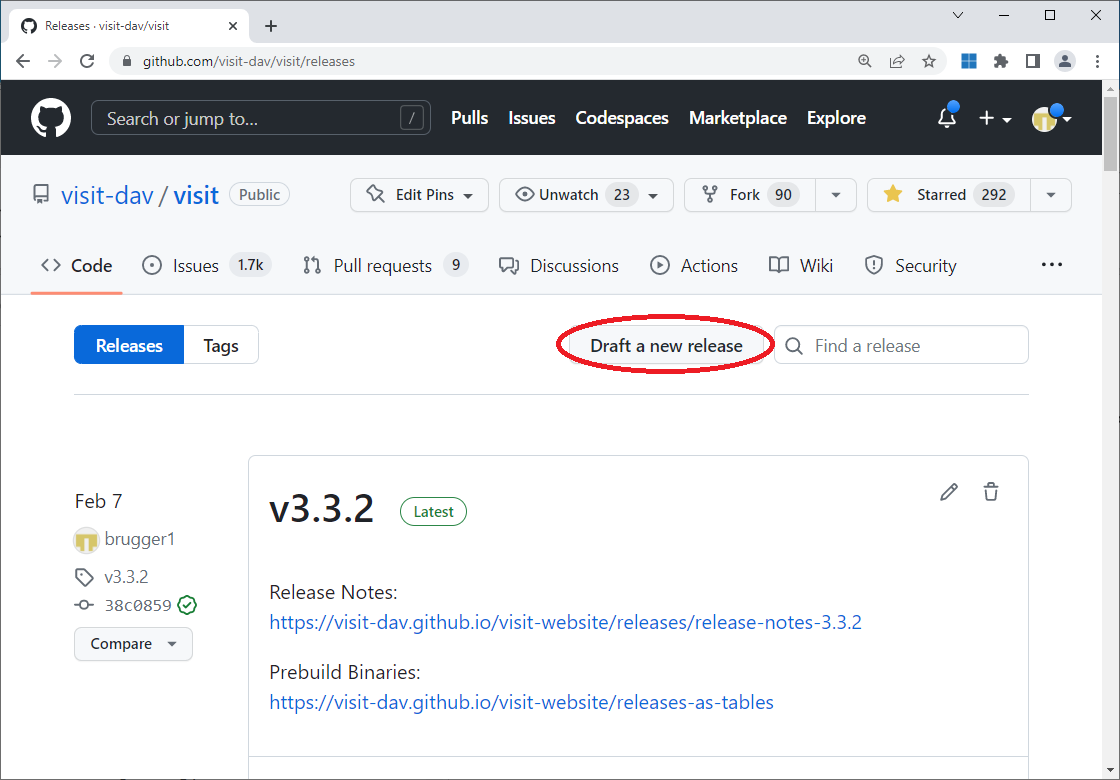This screenshot has width=1120, height=780.
Task: Open the Windows grid extension icon
Action: pos(969,61)
